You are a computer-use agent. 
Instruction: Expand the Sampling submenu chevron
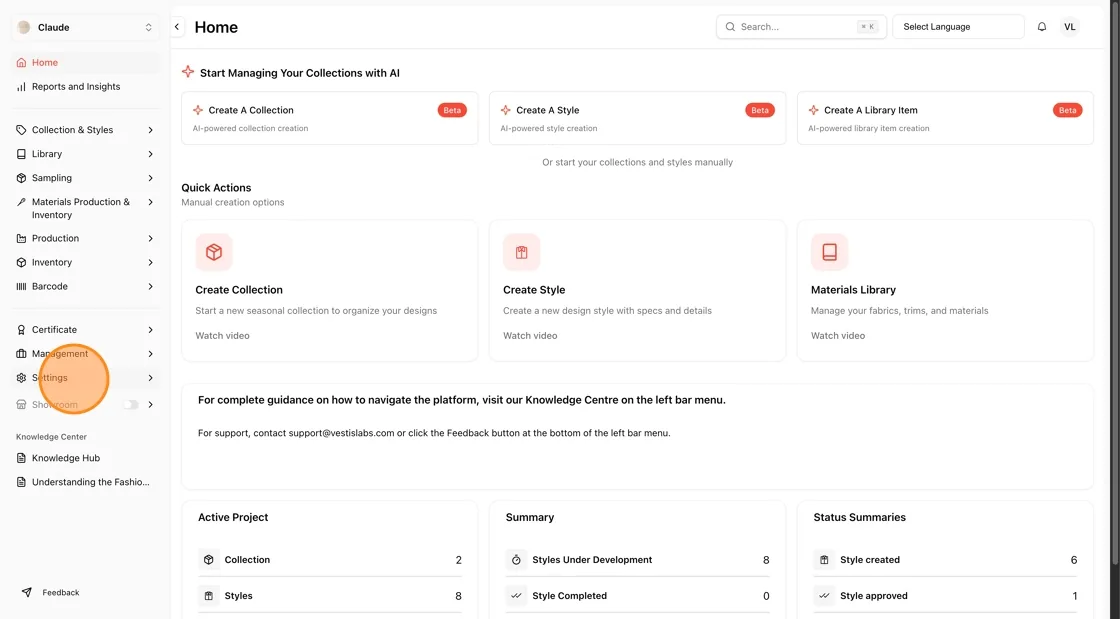pyautogui.click(x=151, y=178)
